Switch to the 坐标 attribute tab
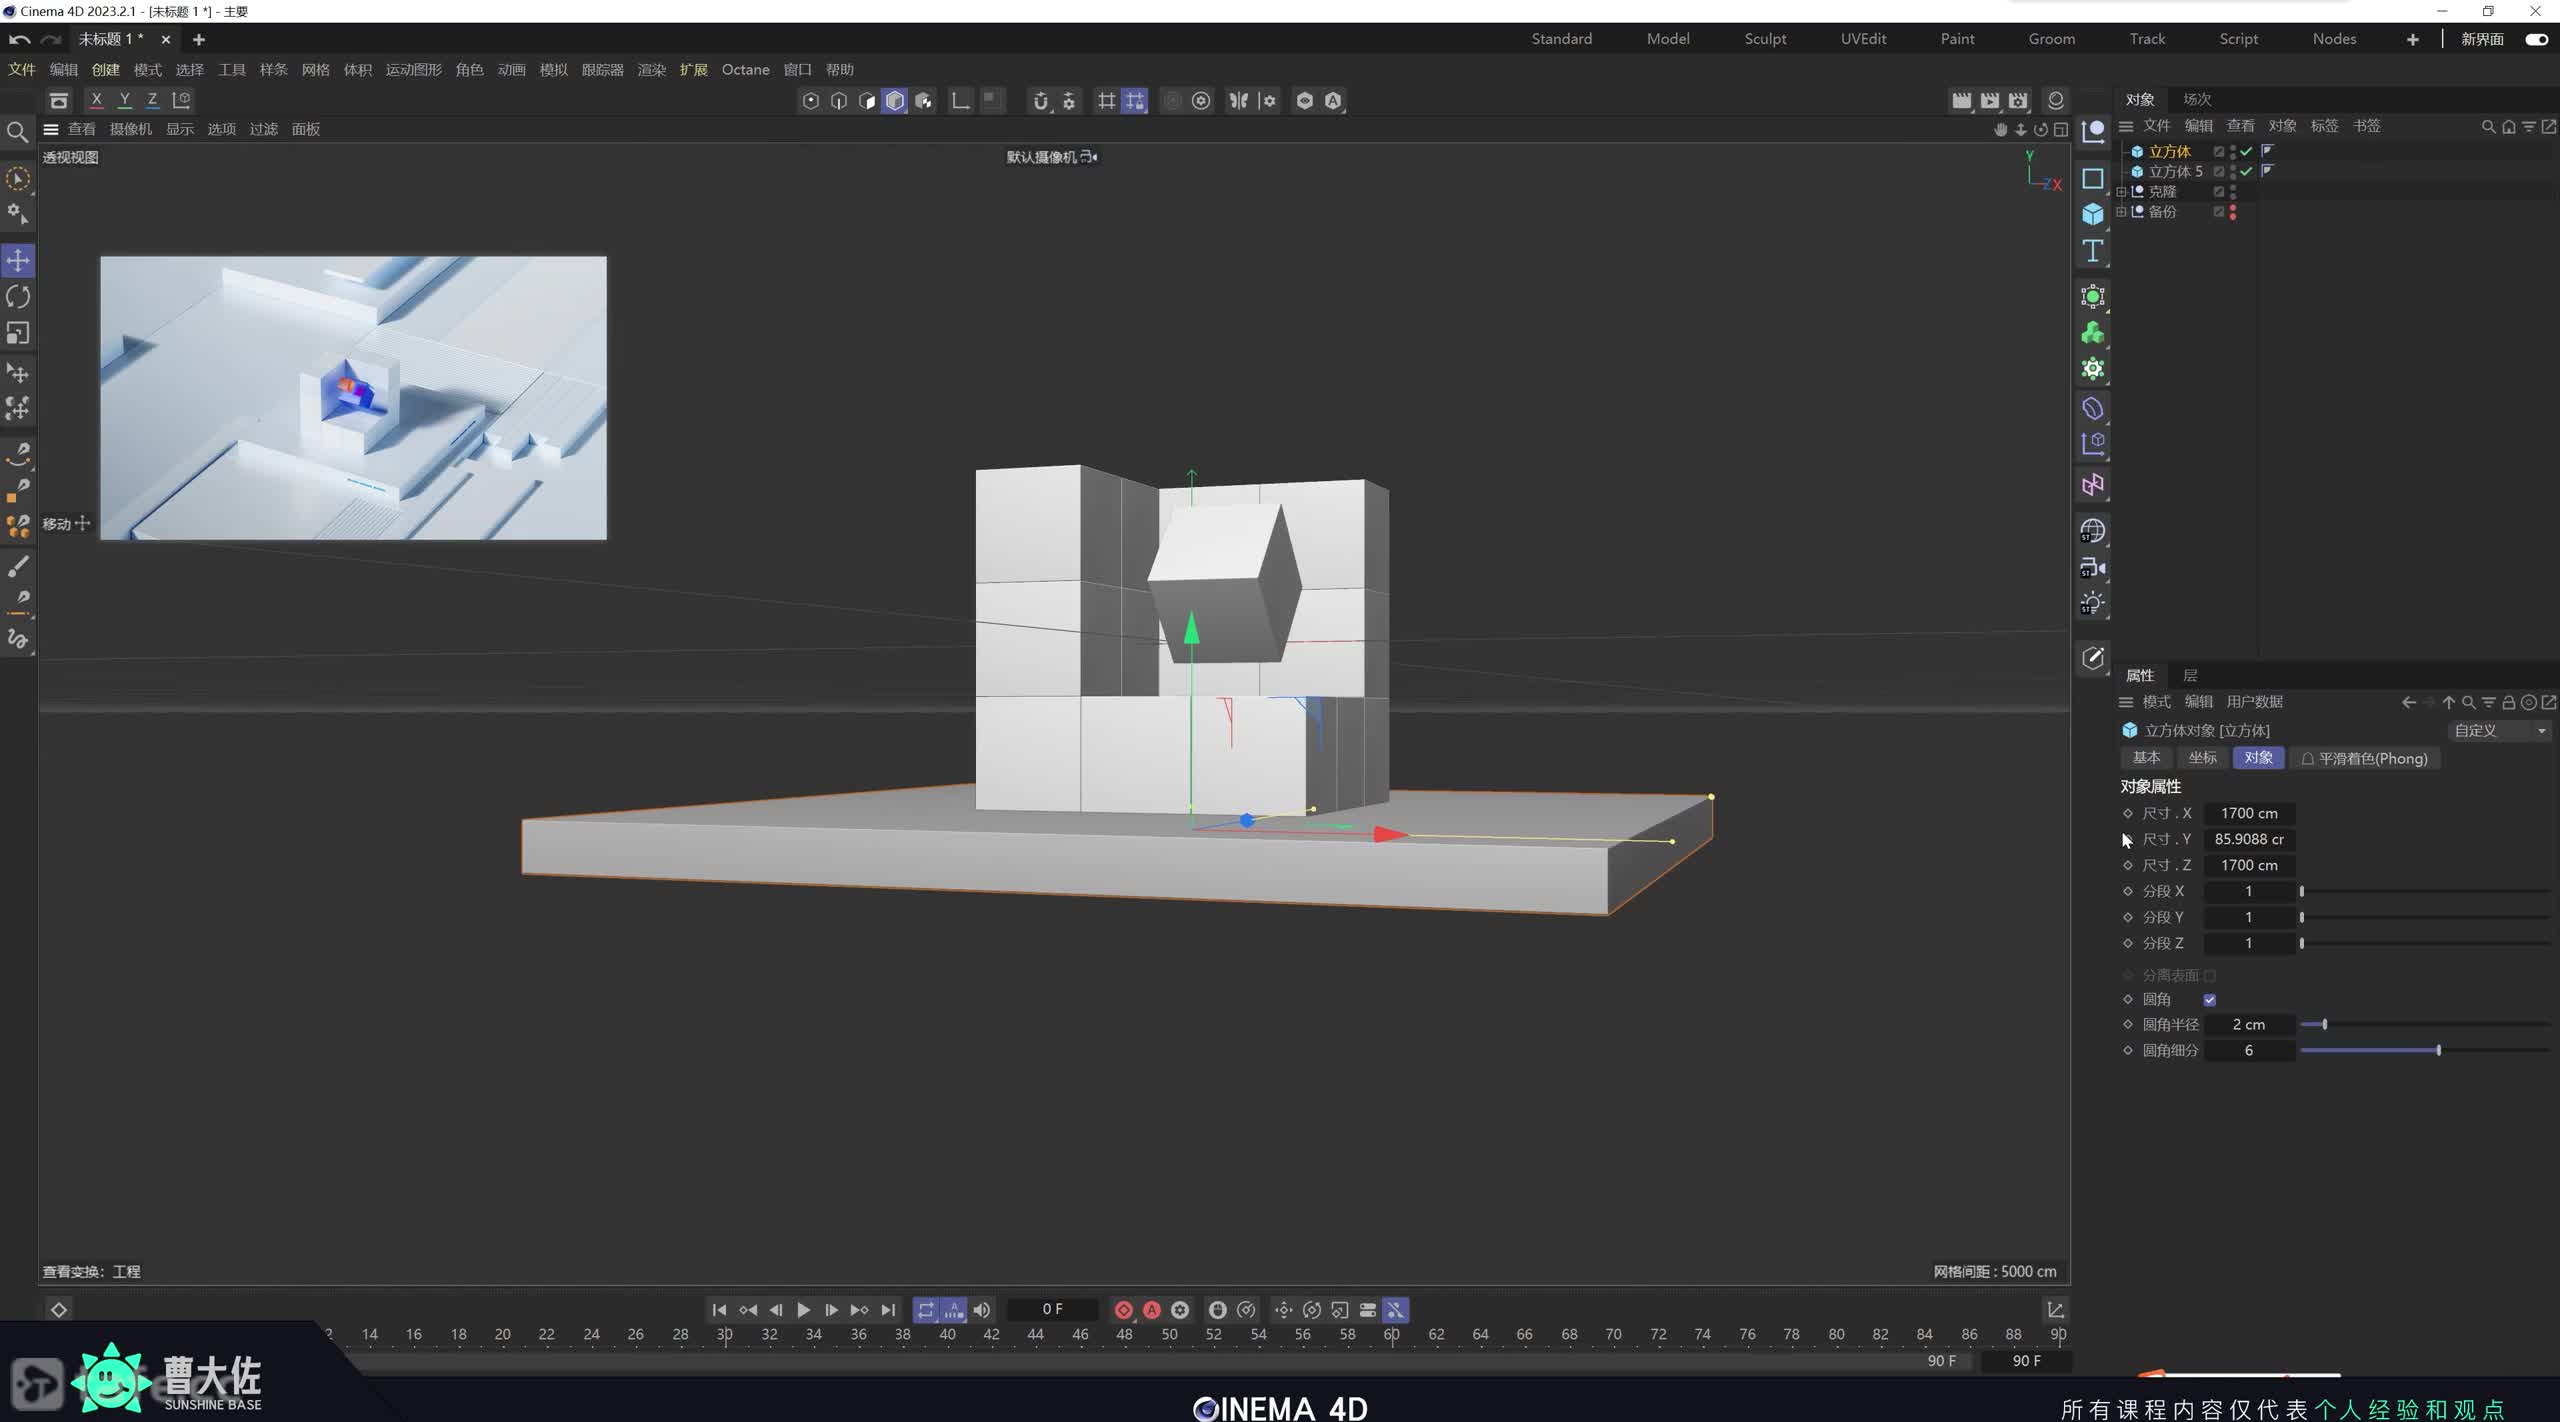This screenshot has width=2560, height=1422. click(2202, 758)
